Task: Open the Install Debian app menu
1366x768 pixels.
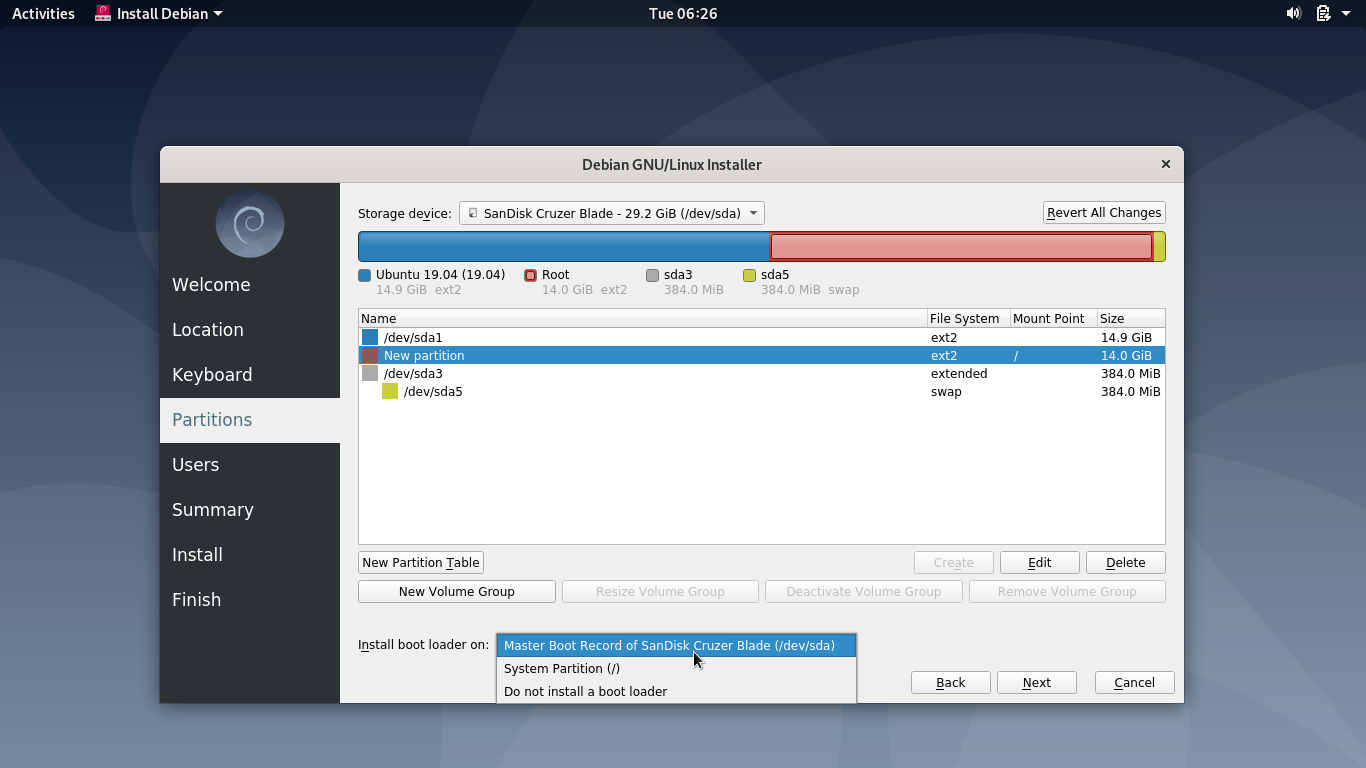Action: click(159, 14)
